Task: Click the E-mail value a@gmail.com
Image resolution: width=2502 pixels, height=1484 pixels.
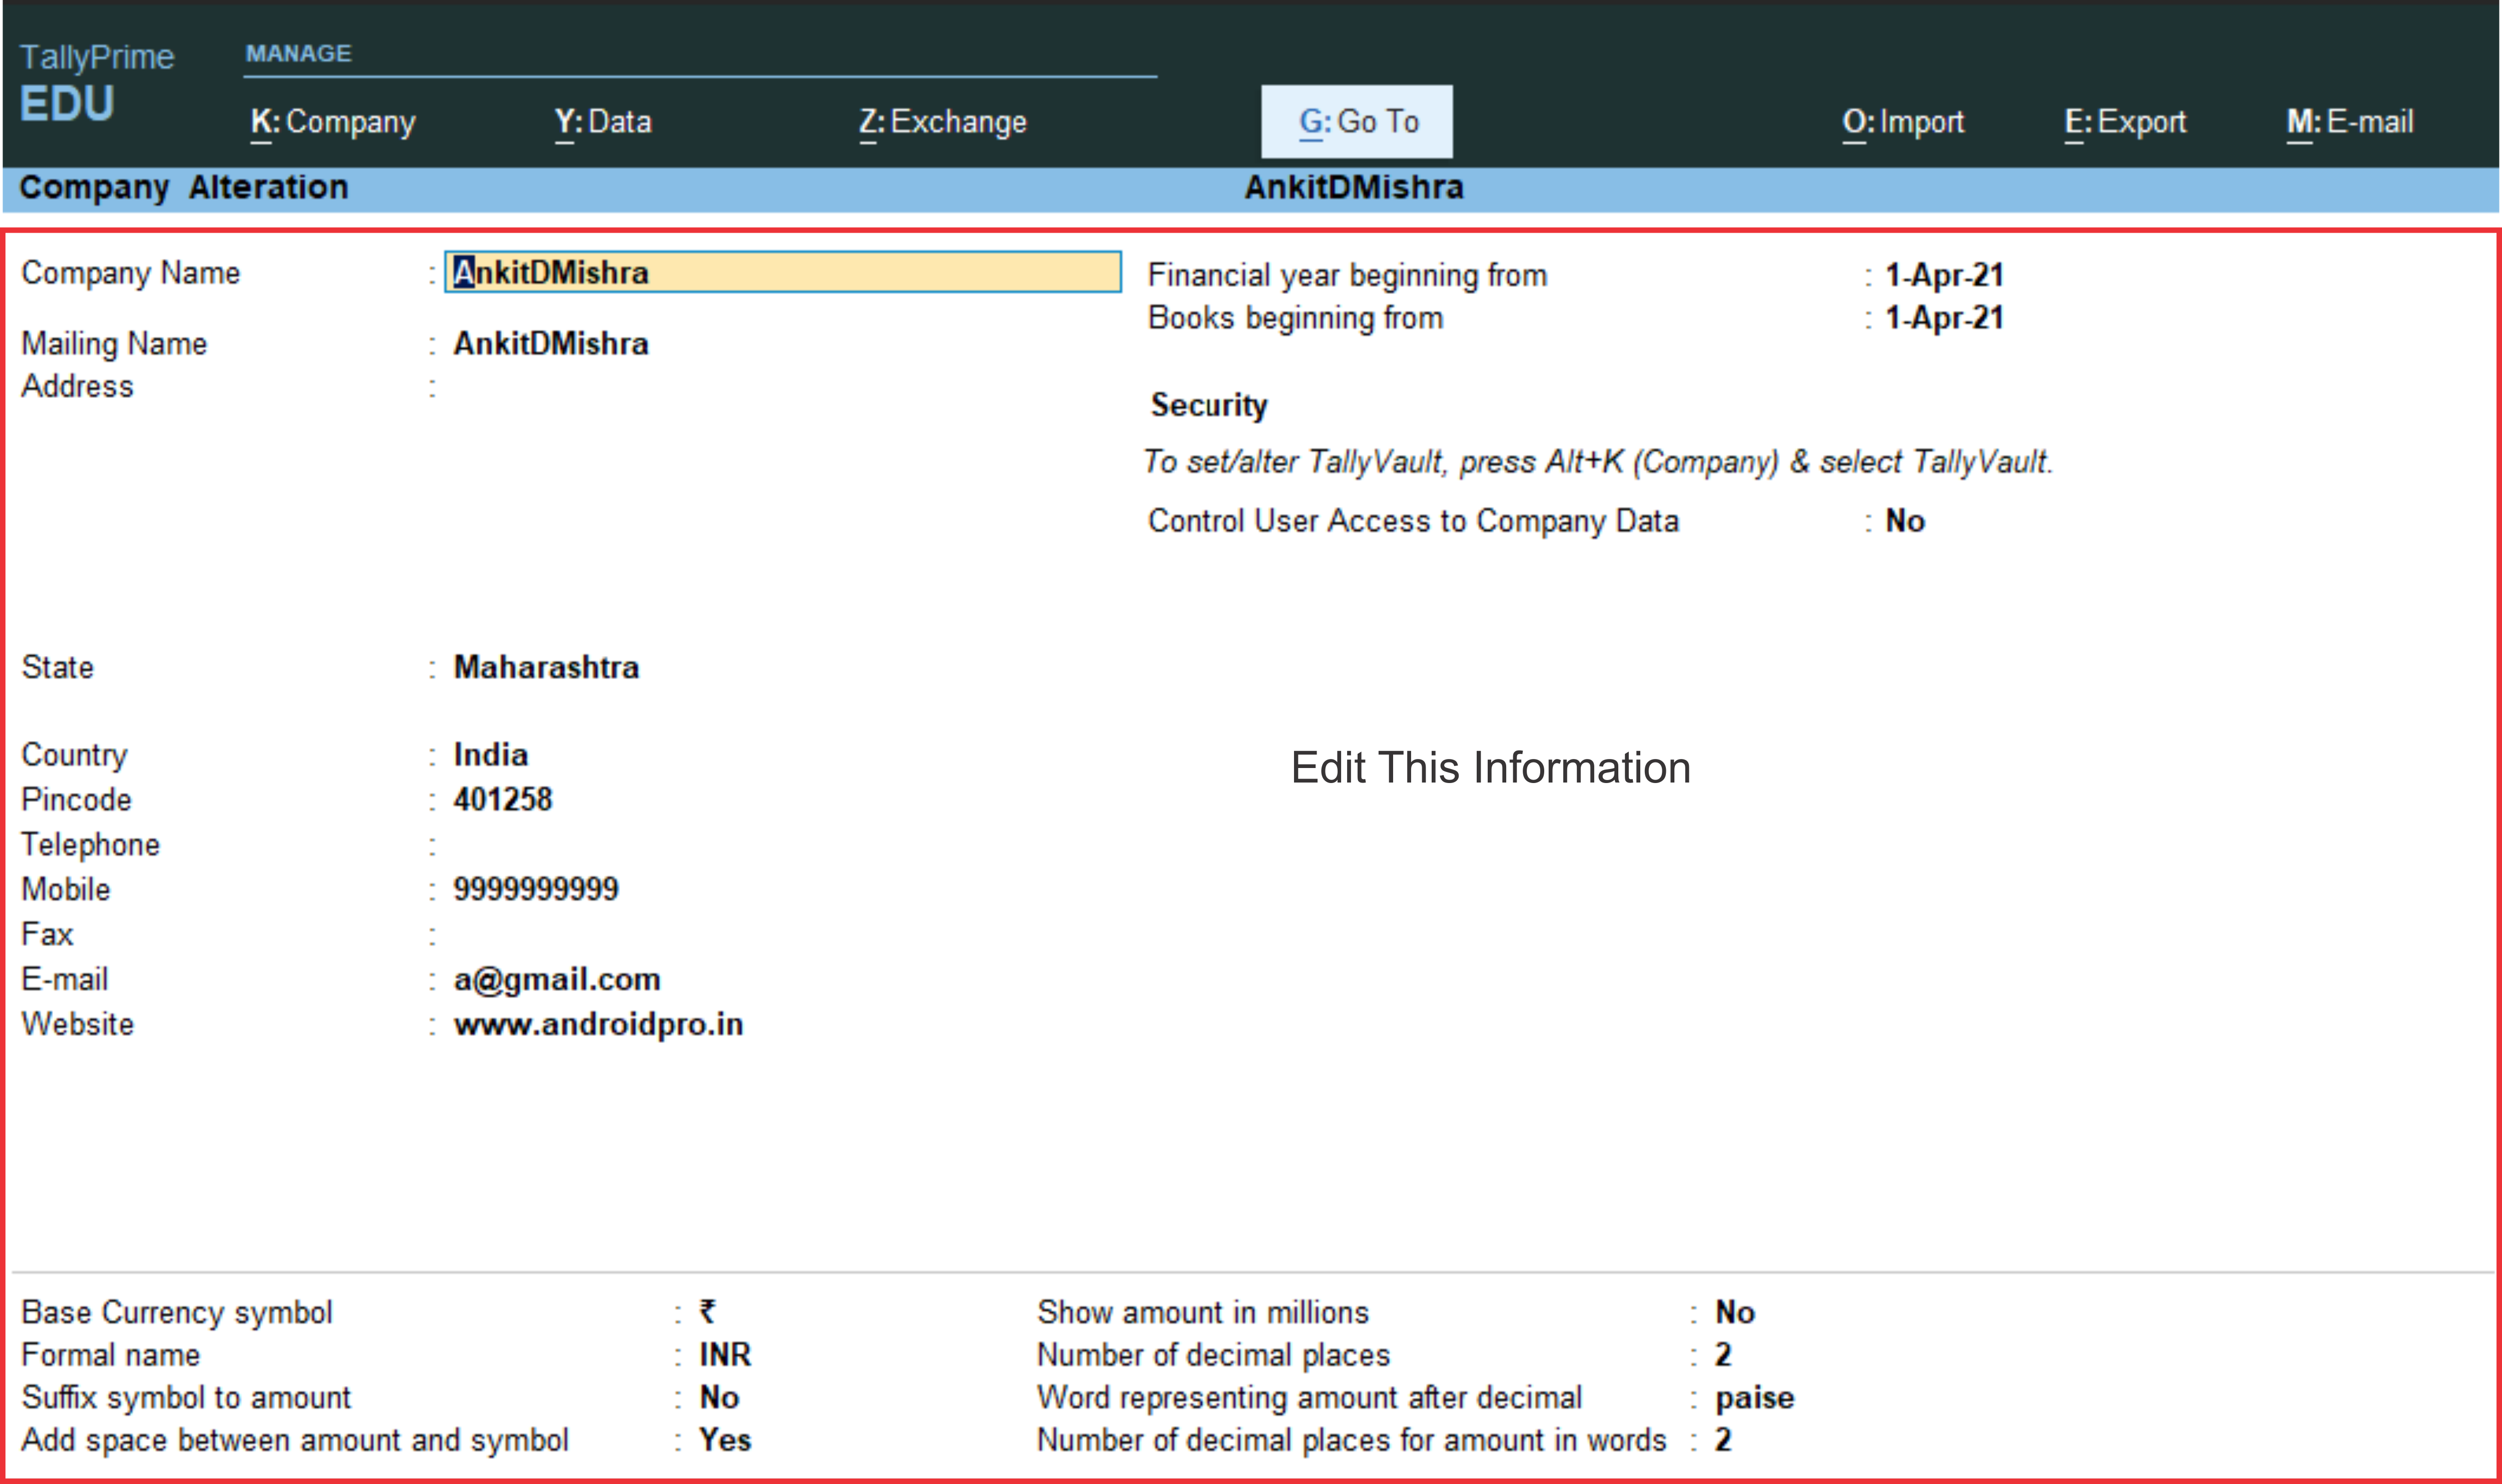Action: [x=556, y=979]
